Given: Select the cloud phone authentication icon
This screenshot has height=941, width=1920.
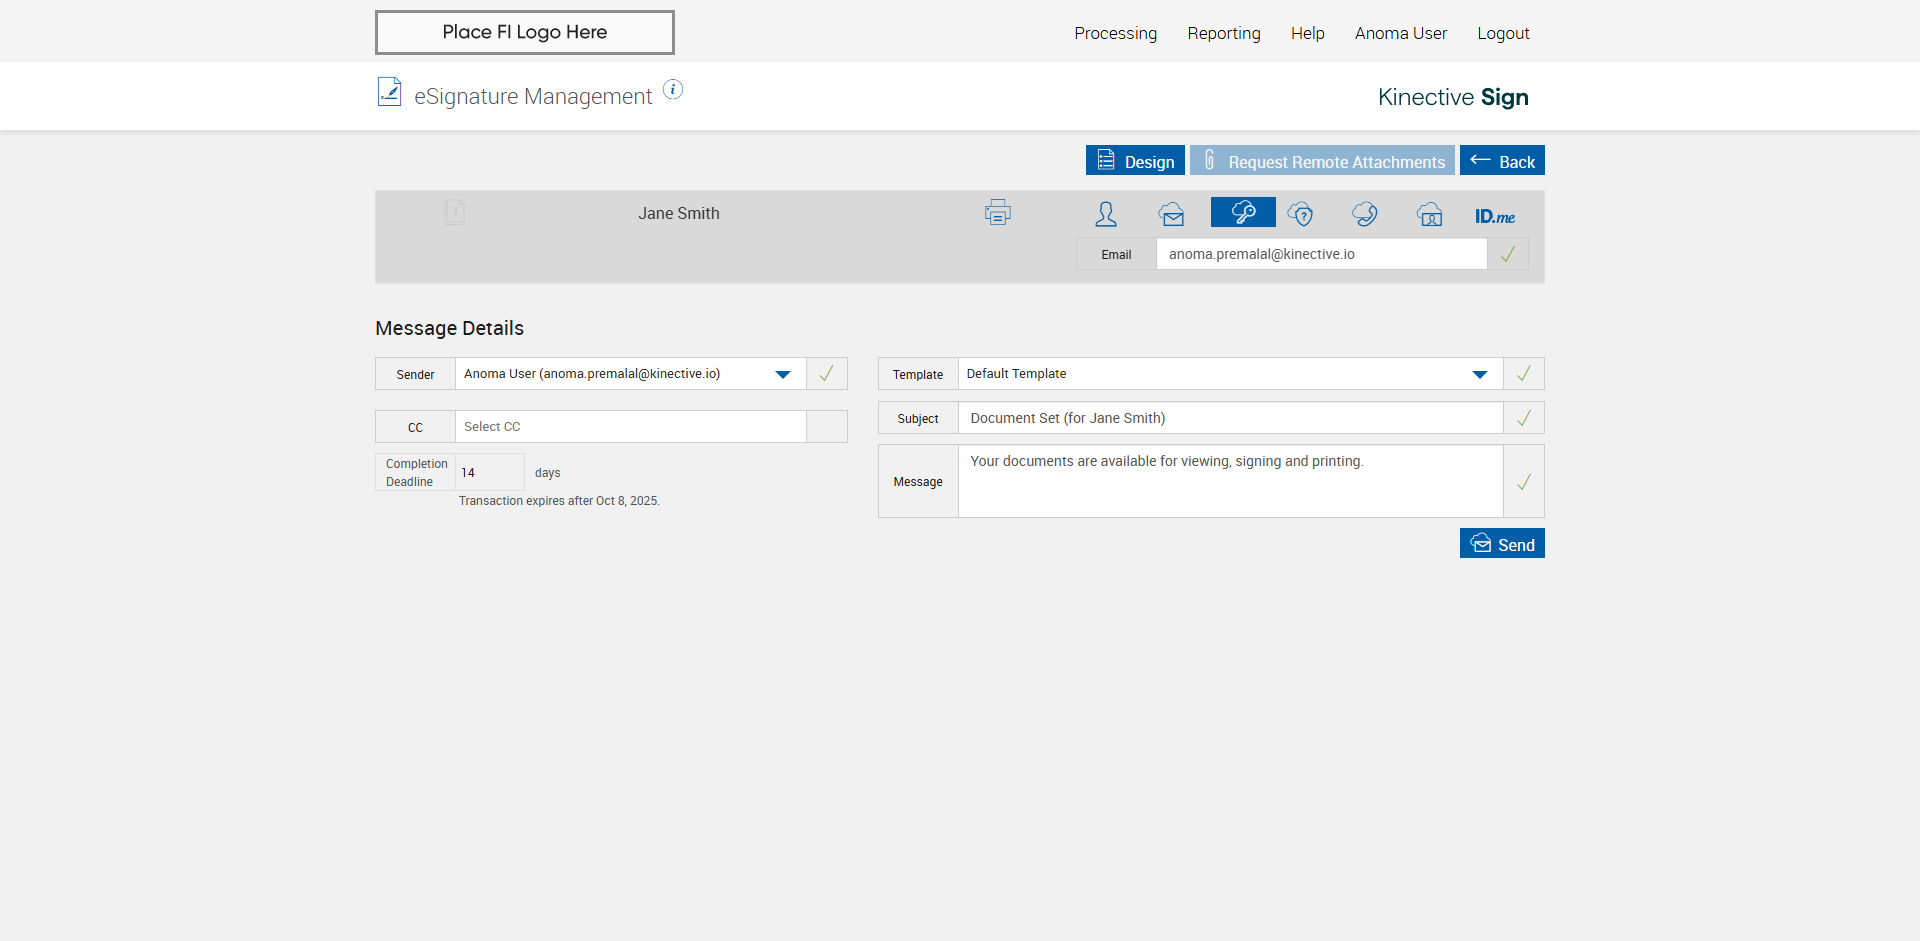Looking at the screenshot, I should click(x=1365, y=213).
